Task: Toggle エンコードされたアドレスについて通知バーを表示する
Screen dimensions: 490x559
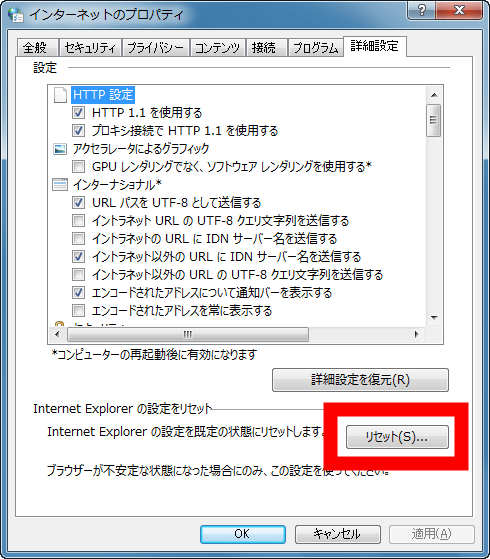Action: (x=78, y=293)
